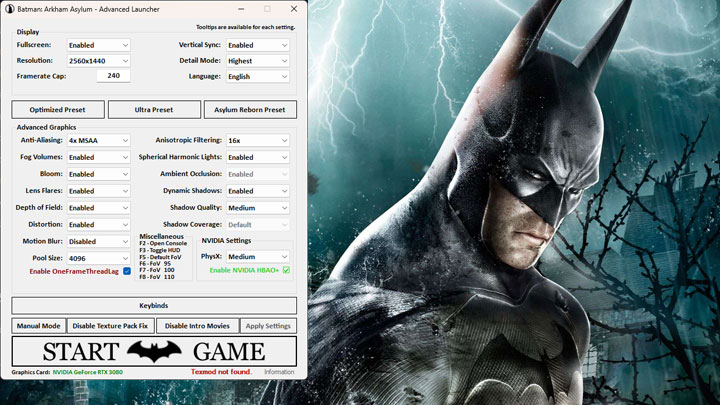Open the Anti-Aliasing dropdown
The height and width of the screenshot is (405, 720).
[x=99, y=140]
